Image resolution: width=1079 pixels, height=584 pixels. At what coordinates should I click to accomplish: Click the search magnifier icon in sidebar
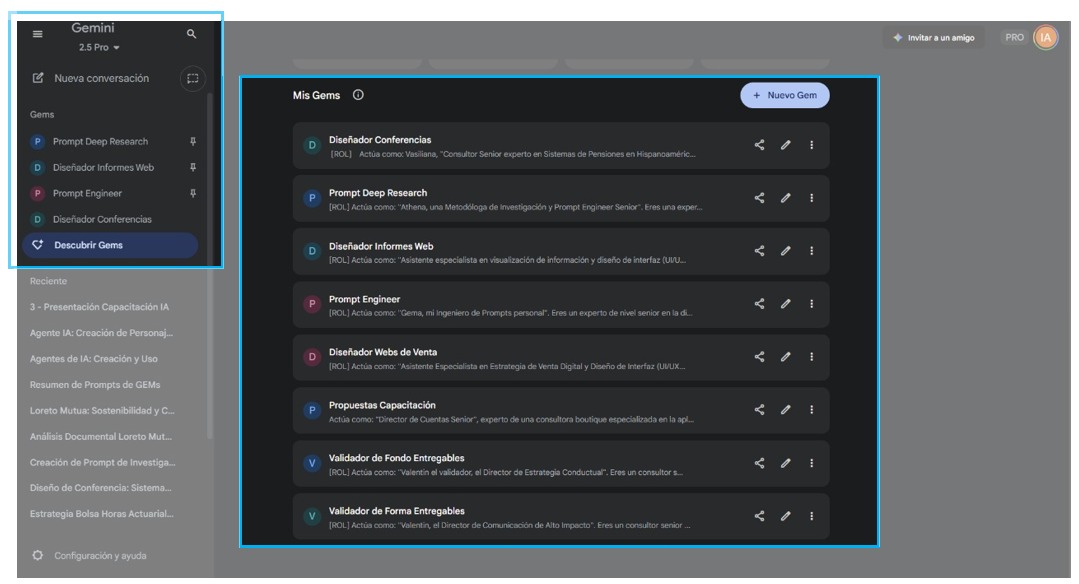coord(191,34)
